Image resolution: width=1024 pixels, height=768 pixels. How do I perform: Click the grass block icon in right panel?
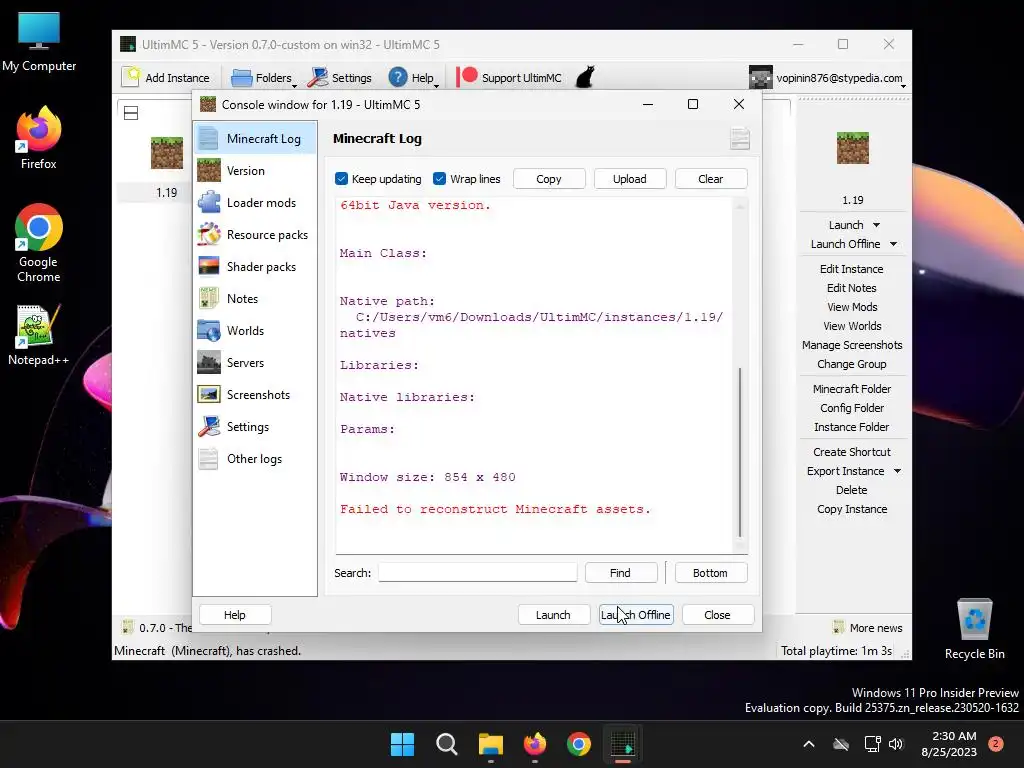click(853, 148)
